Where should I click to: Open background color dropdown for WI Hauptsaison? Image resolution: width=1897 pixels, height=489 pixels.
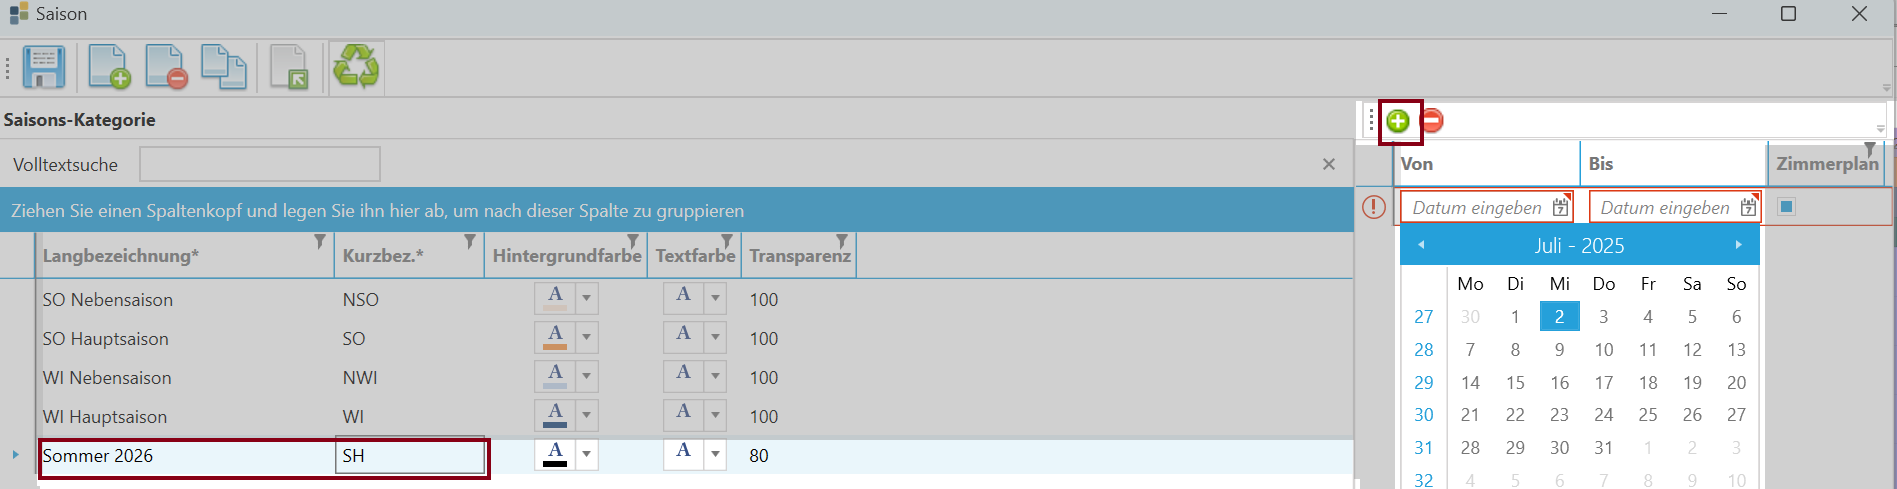coord(587,416)
